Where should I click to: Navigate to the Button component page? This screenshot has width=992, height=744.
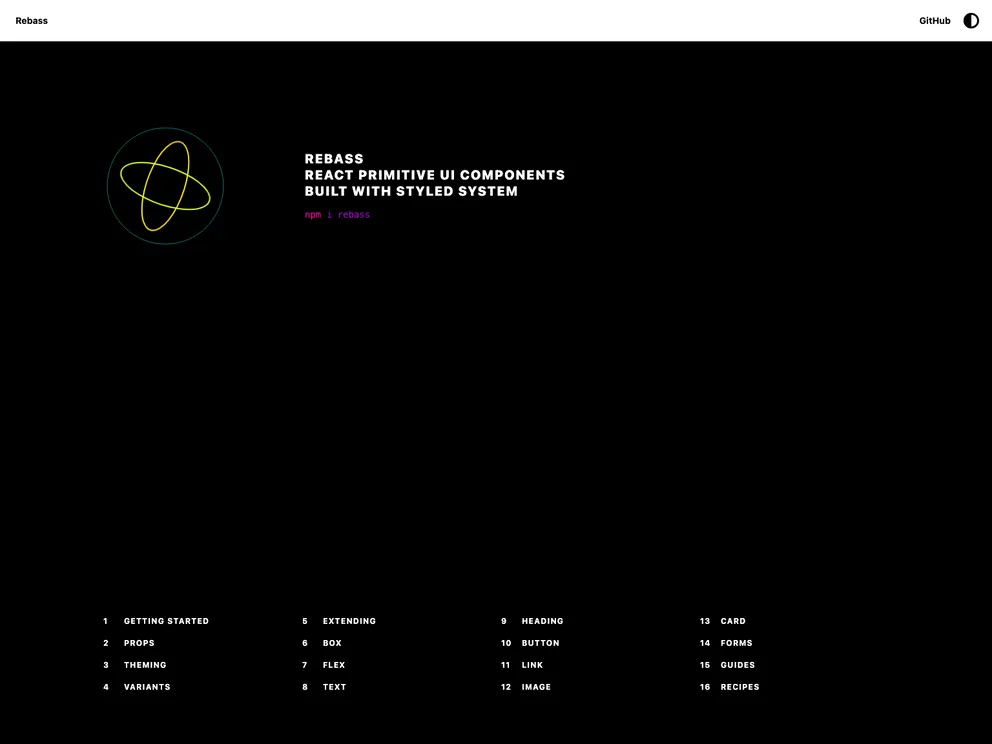click(x=540, y=643)
